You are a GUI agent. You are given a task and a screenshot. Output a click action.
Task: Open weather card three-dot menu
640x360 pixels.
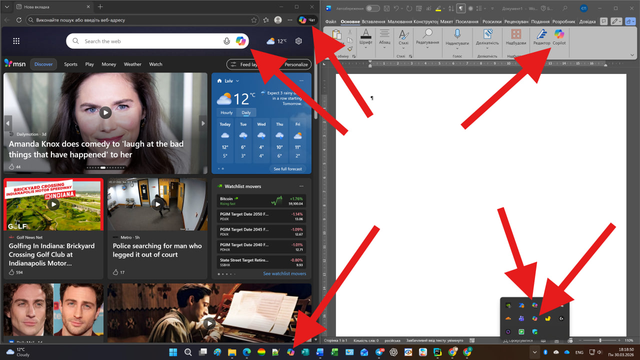(302, 81)
